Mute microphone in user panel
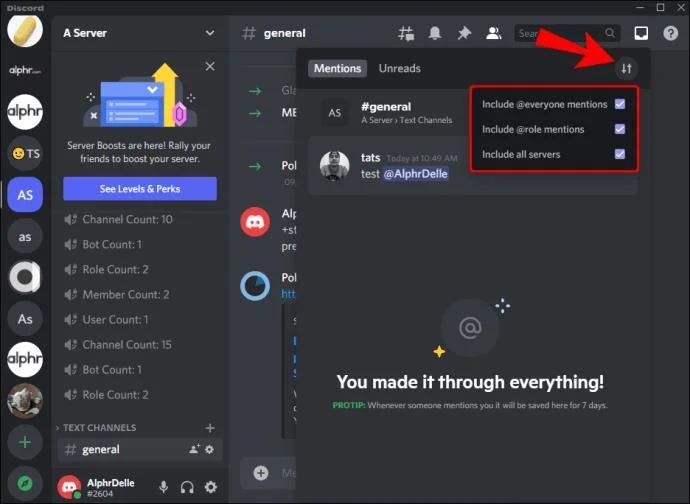The height and width of the screenshot is (504, 690). (163, 487)
